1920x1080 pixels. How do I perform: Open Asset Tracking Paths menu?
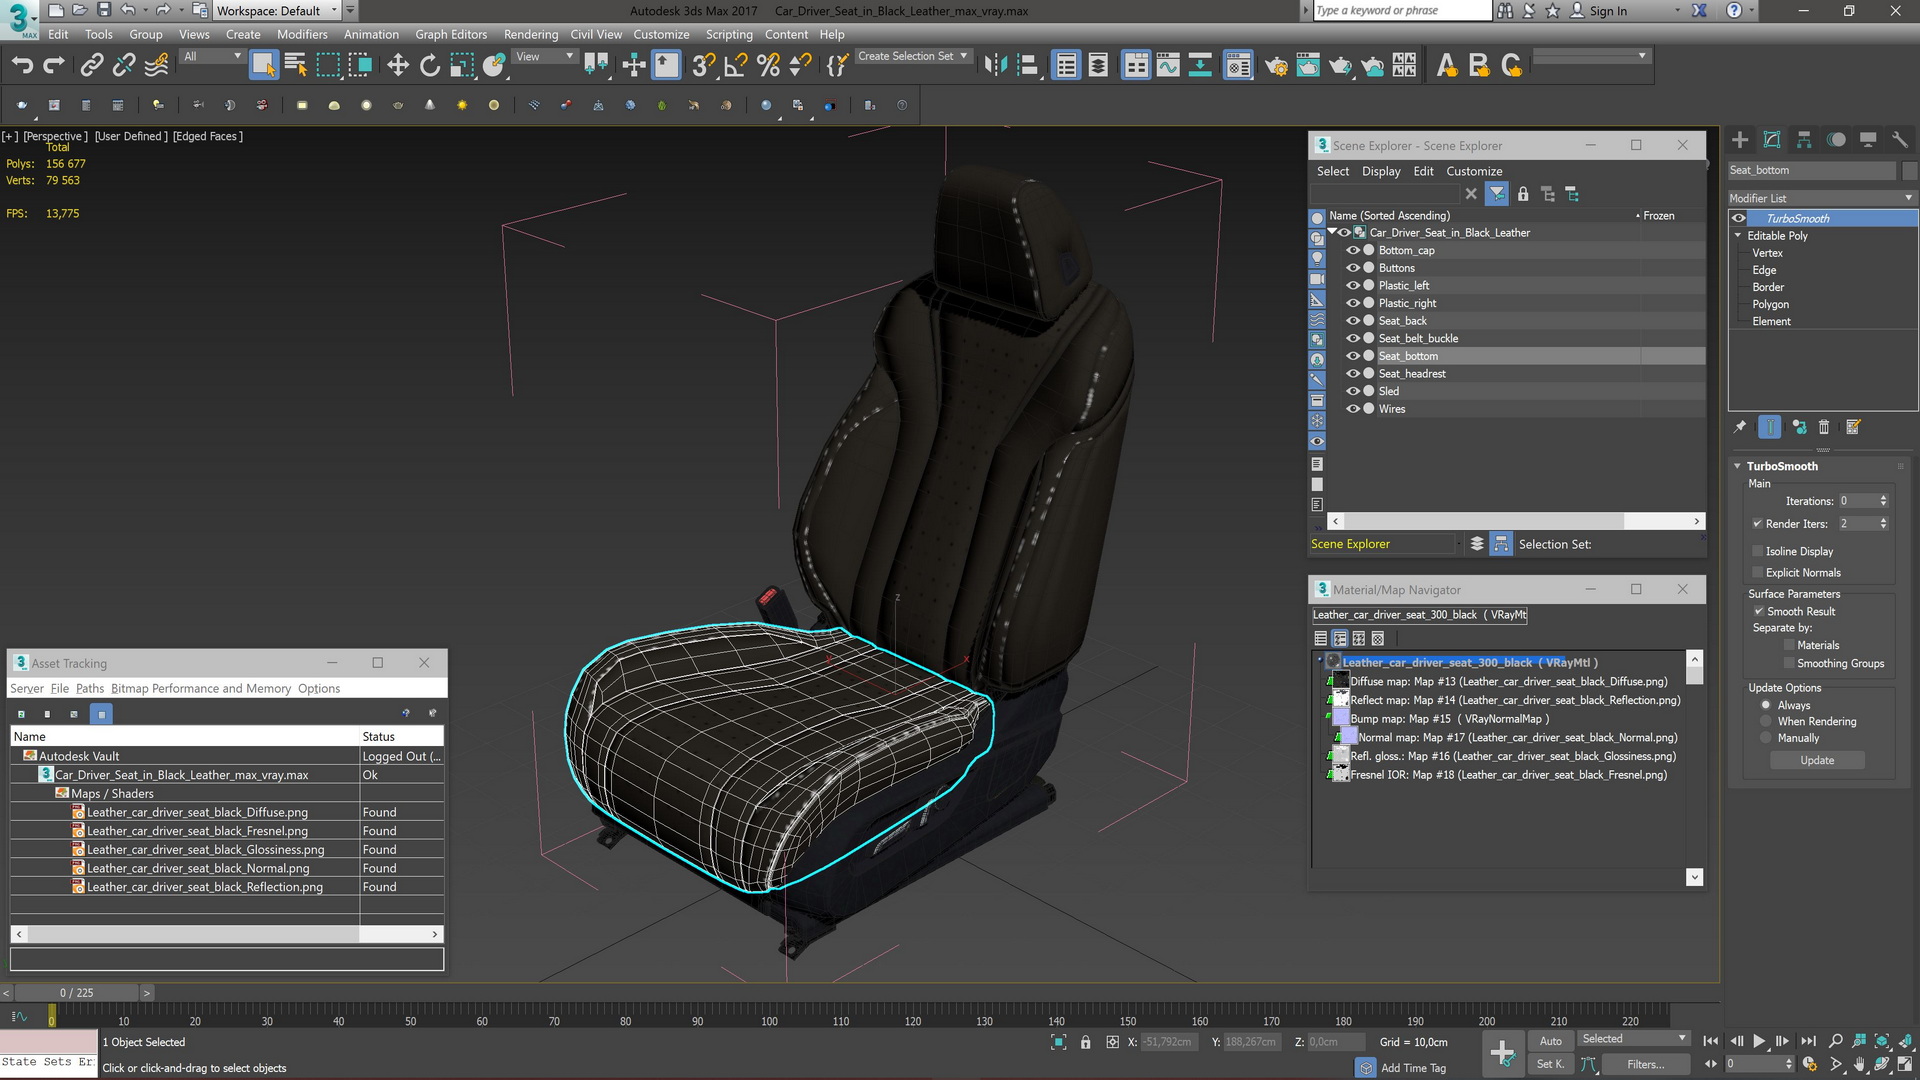[x=89, y=689]
